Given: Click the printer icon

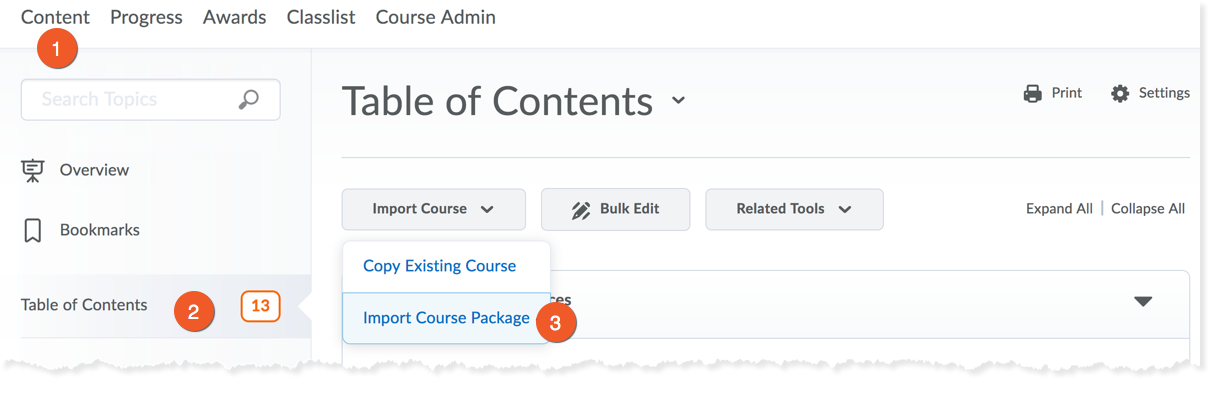Looking at the screenshot, I should (x=1033, y=93).
